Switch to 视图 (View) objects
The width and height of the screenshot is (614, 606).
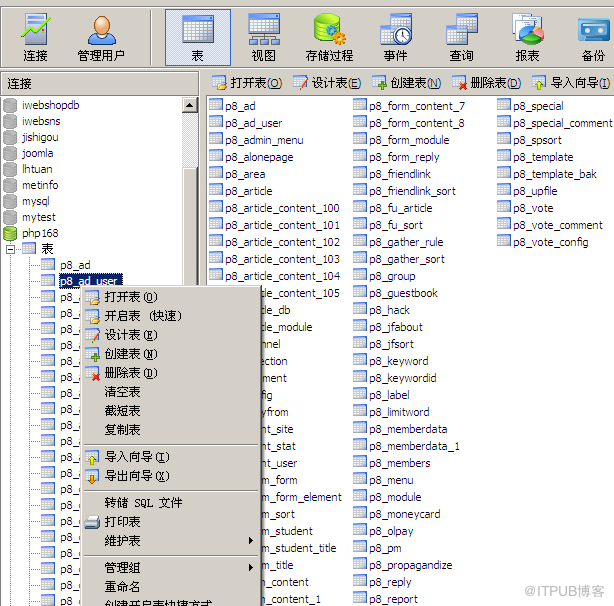pyautogui.click(x=264, y=38)
